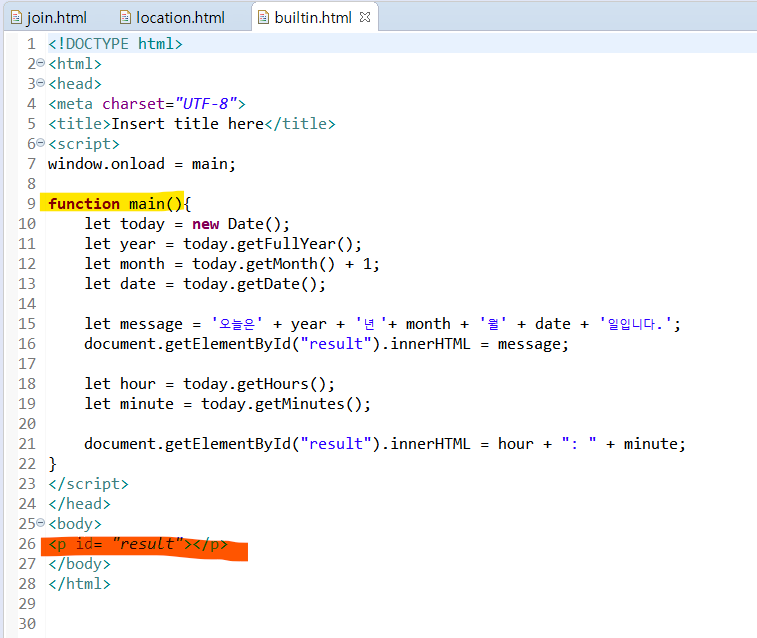Click the 'today.getDate()' line
Image resolution: width=757 pixels, height=638 pixels.
[205, 284]
